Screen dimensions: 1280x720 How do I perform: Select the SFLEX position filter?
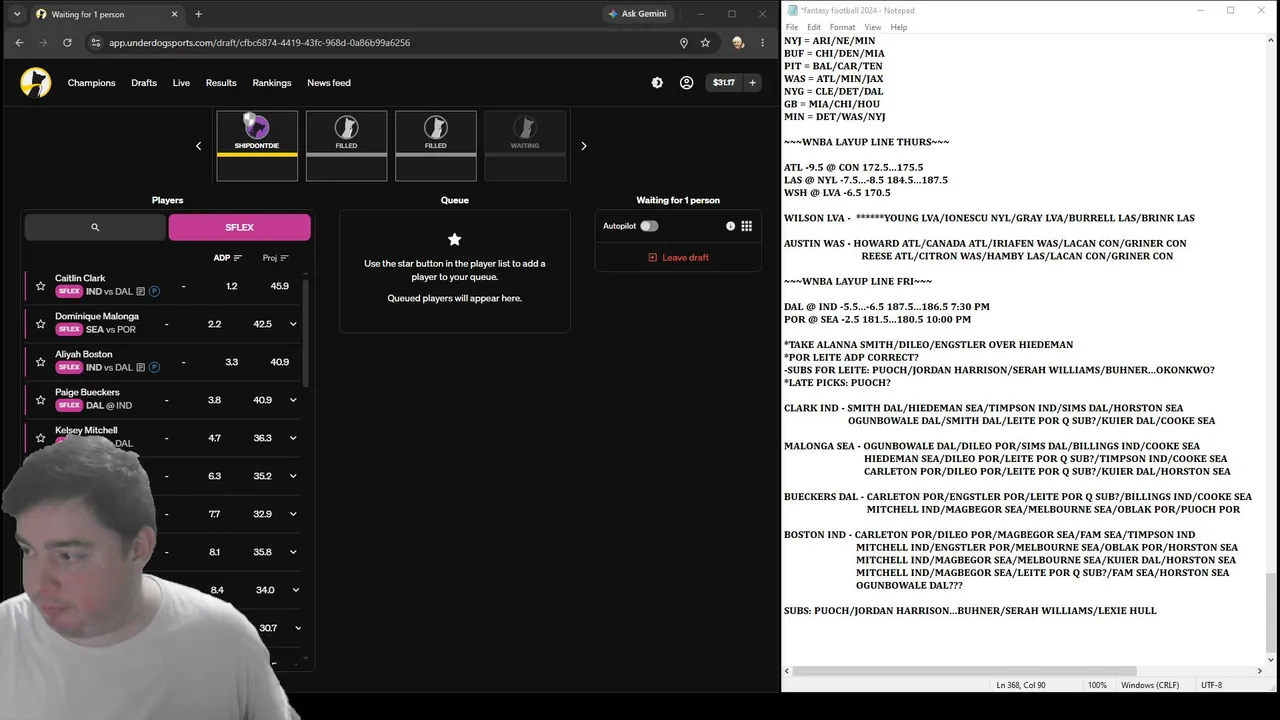239,227
